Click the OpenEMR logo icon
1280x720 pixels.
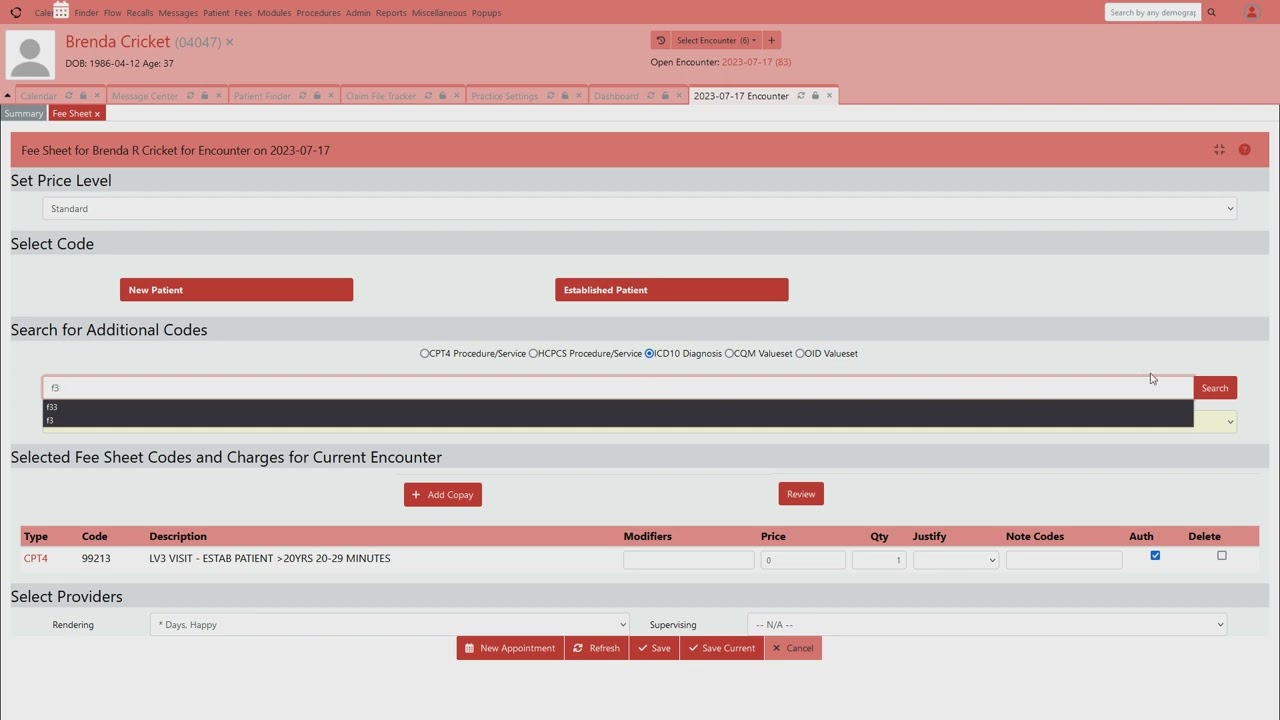(x=15, y=13)
